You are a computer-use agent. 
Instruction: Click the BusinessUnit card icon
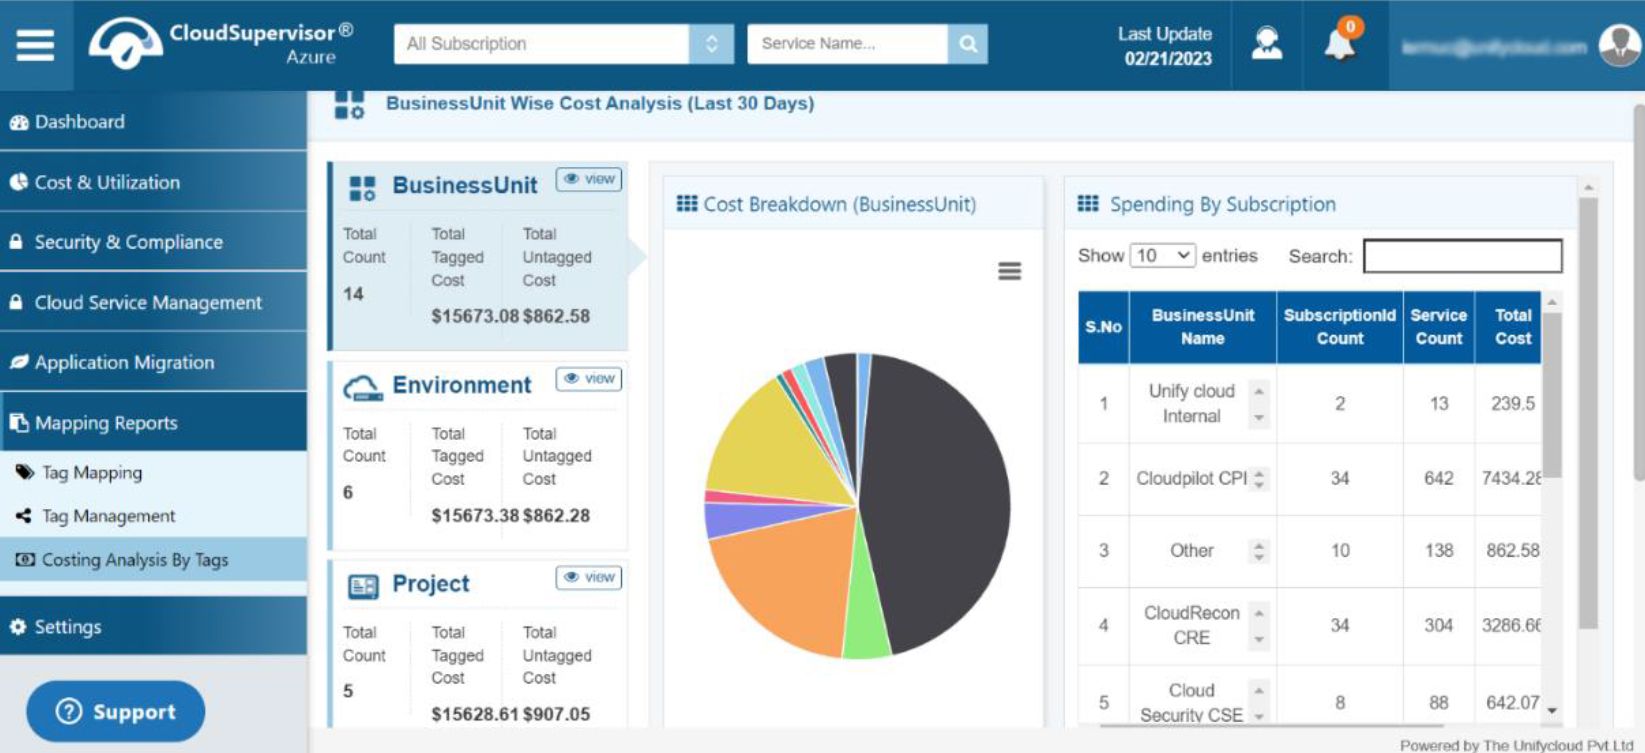[362, 188]
